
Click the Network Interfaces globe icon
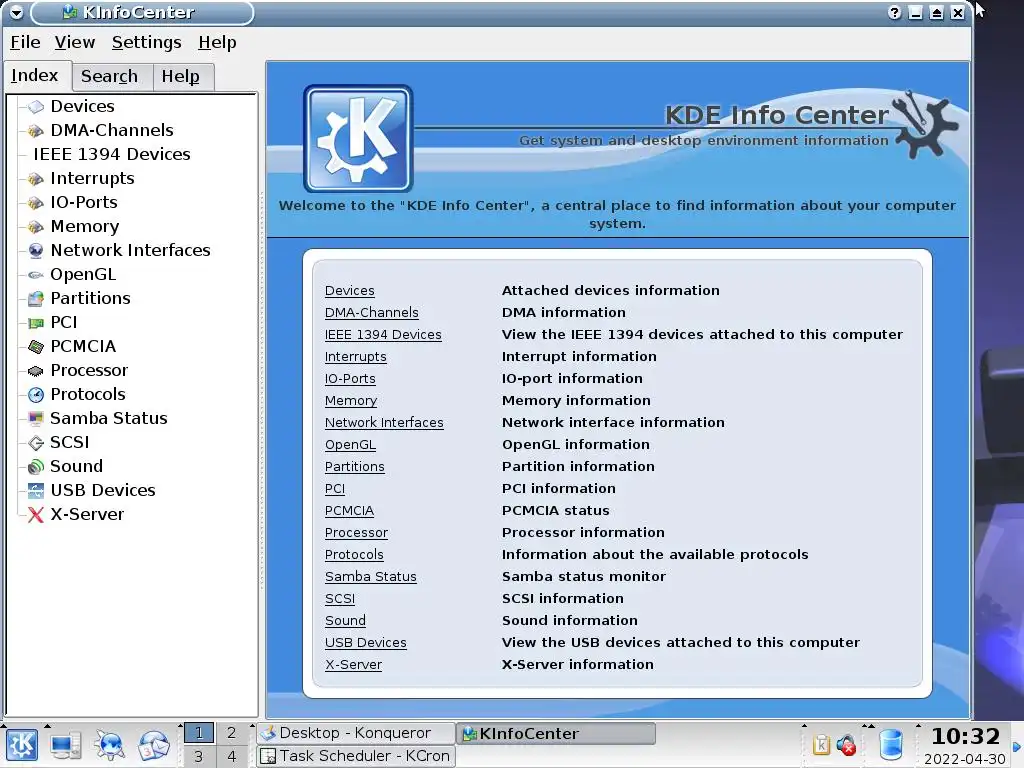coord(36,251)
